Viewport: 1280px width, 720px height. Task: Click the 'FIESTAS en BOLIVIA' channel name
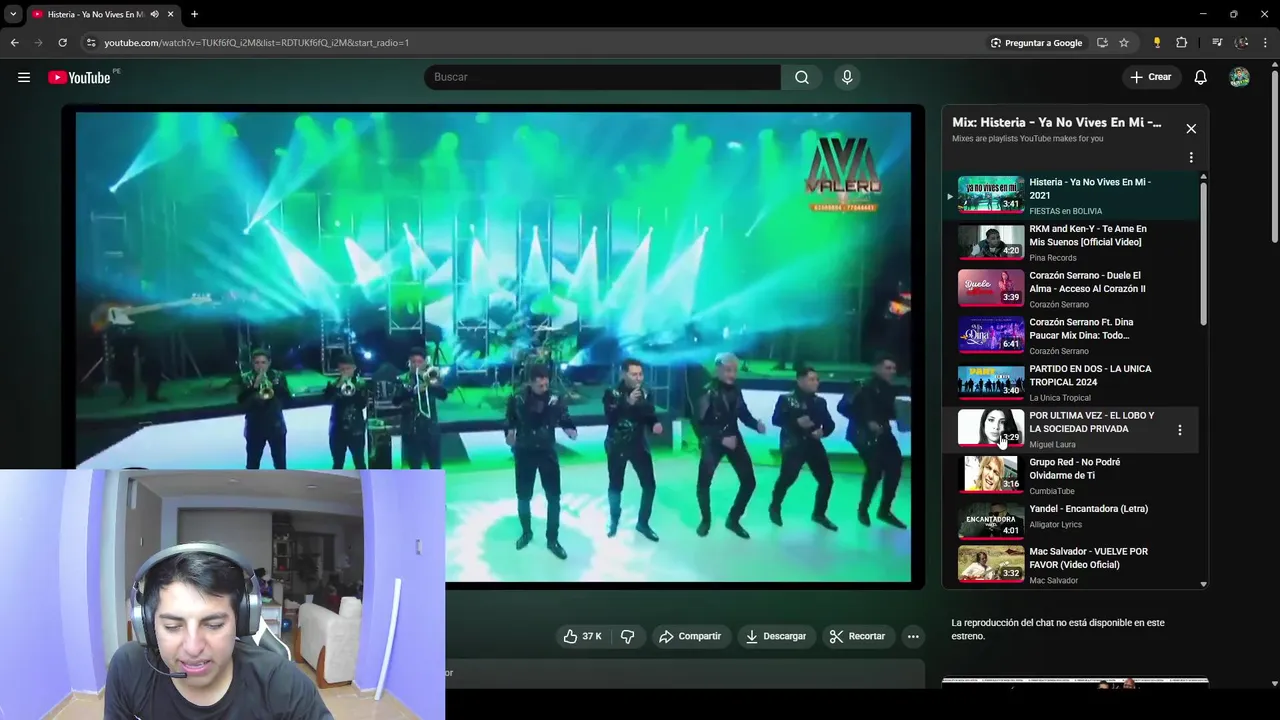pyautogui.click(x=1065, y=211)
